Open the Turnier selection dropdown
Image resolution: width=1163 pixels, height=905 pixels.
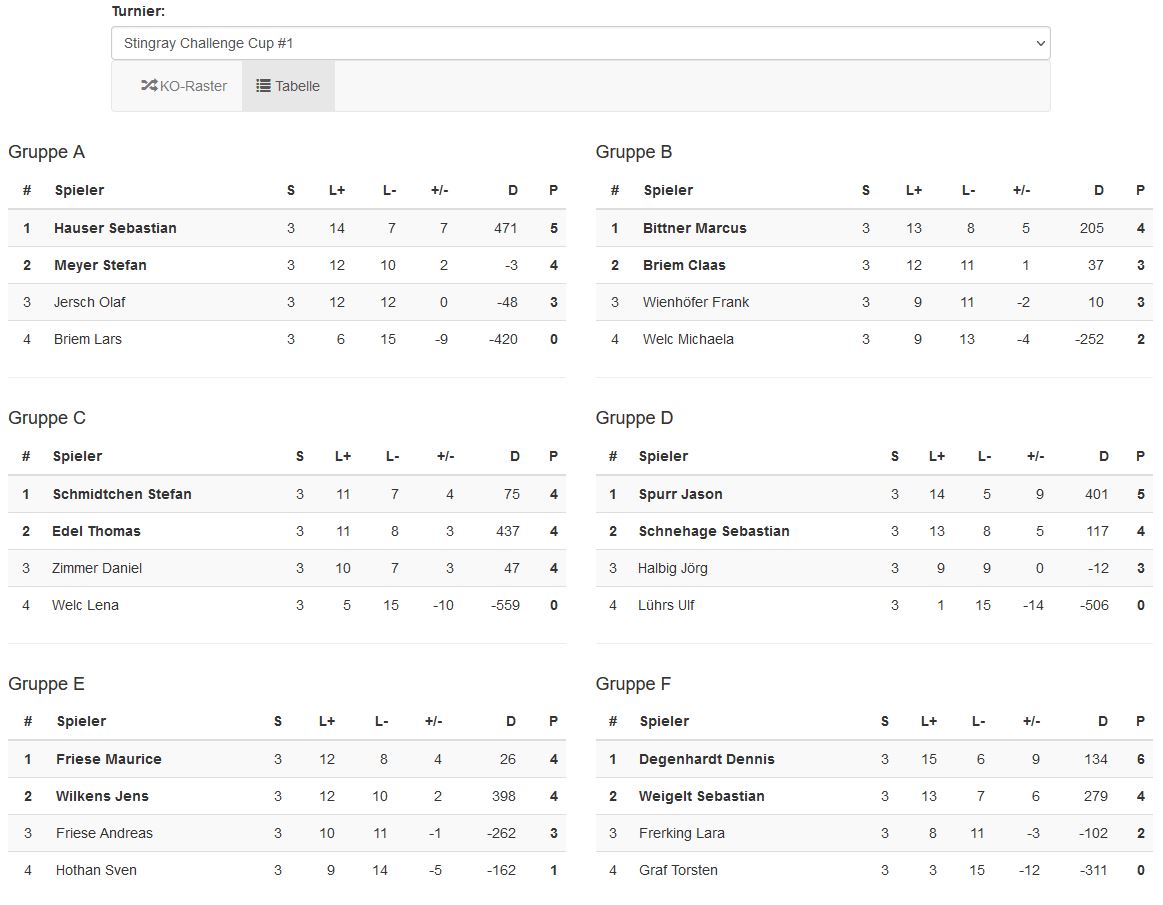point(580,43)
